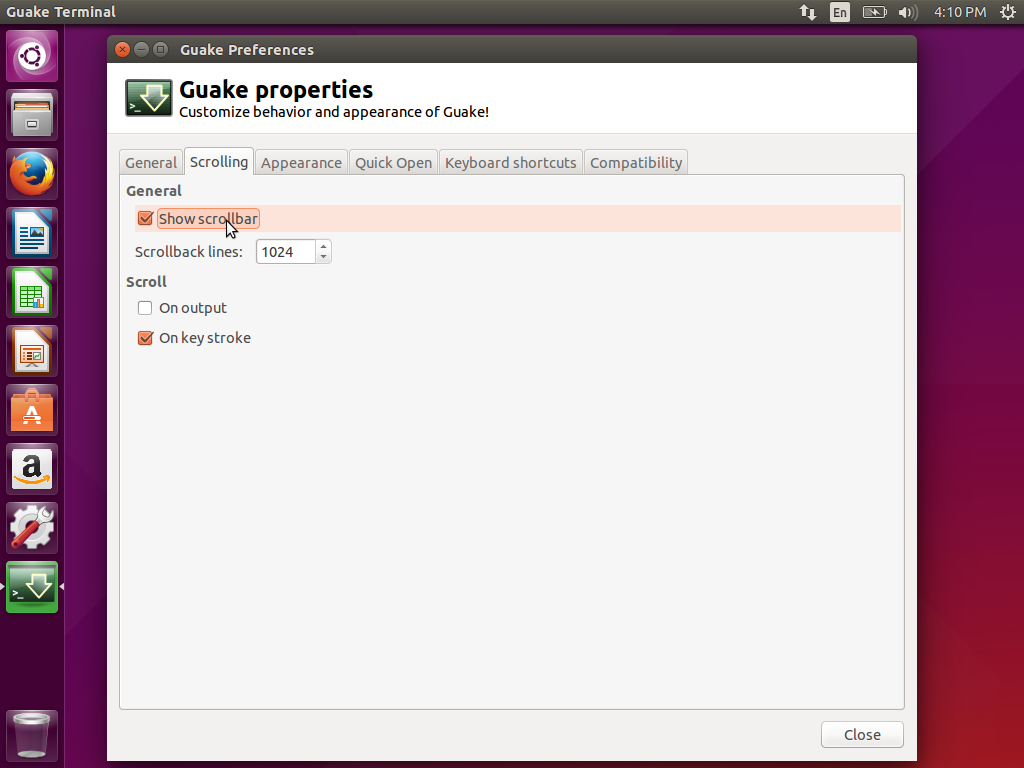Image resolution: width=1024 pixels, height=768 pixels.
Task: Enable scrolling On output
Action: coord(145,308)
